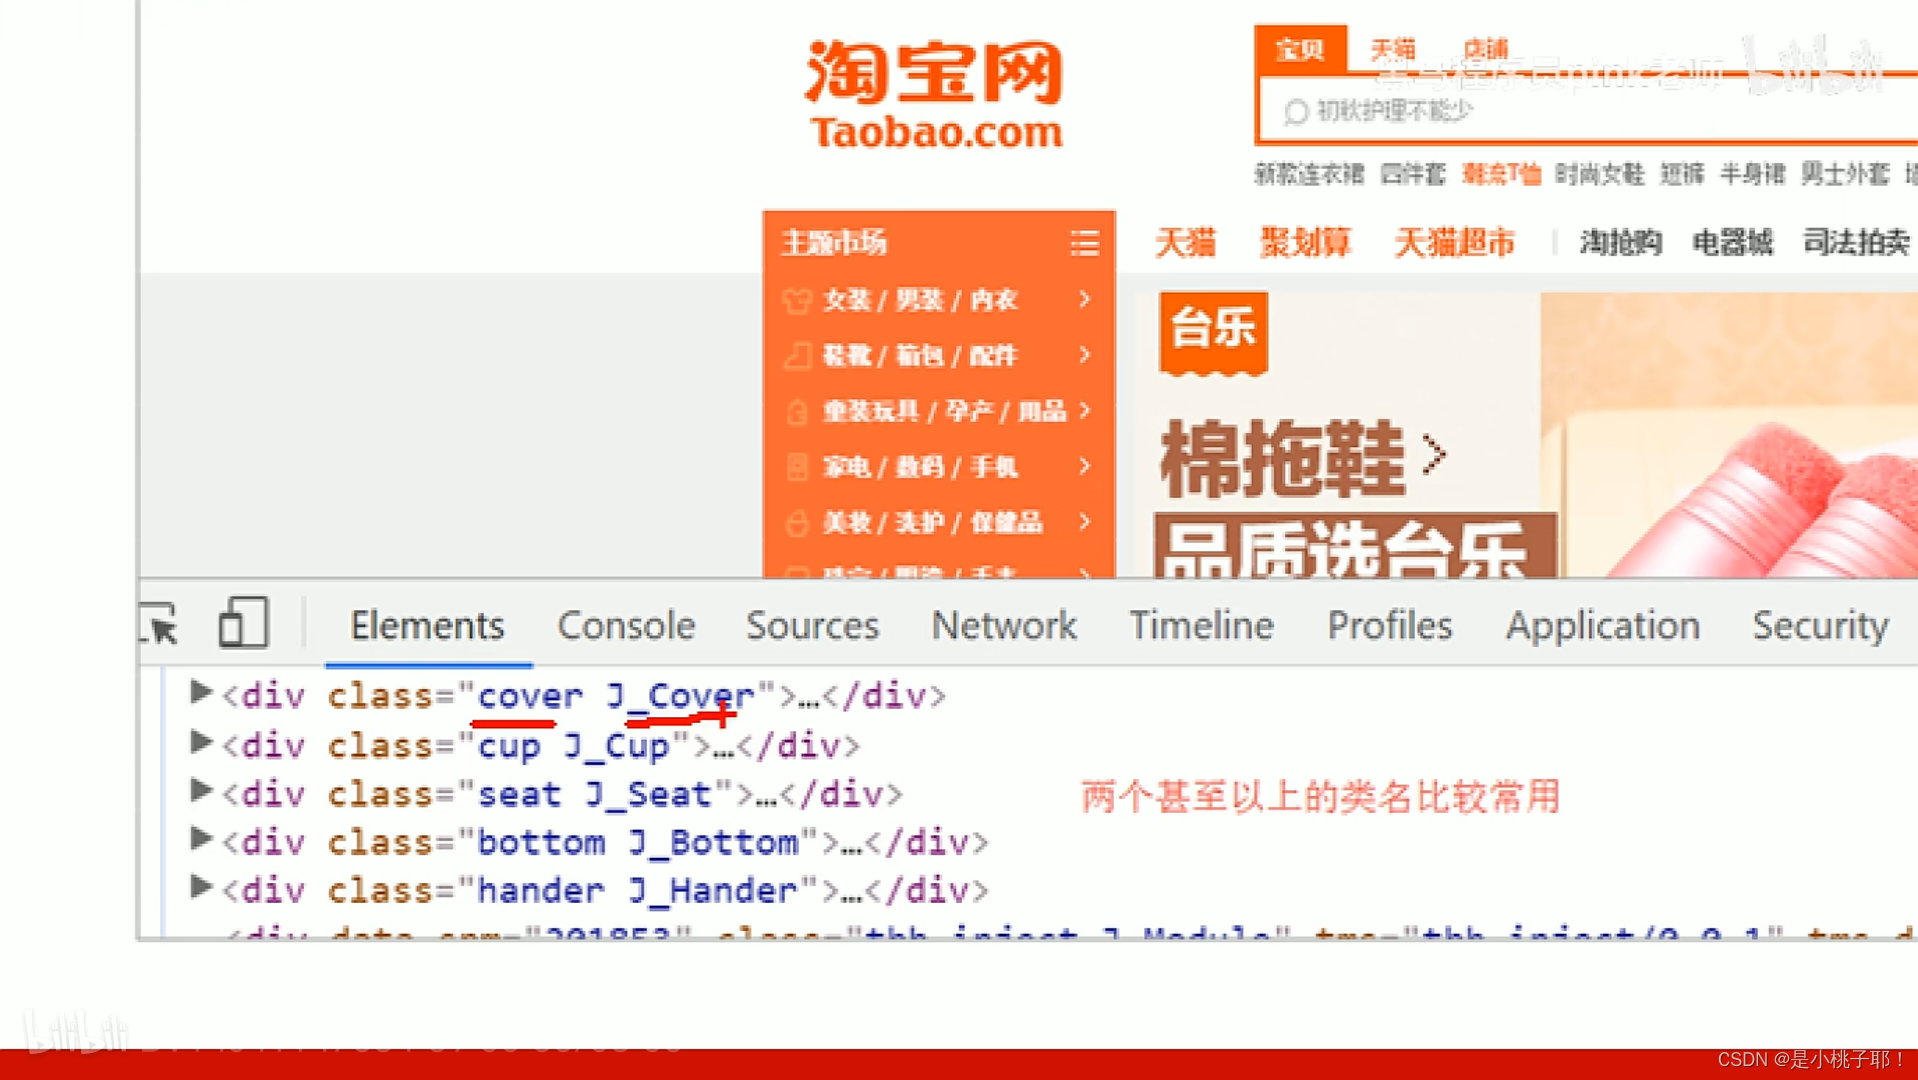1918x1080 pixels.
Task: Click the search magnifier icon in search box
Action: click(1296, 111)
